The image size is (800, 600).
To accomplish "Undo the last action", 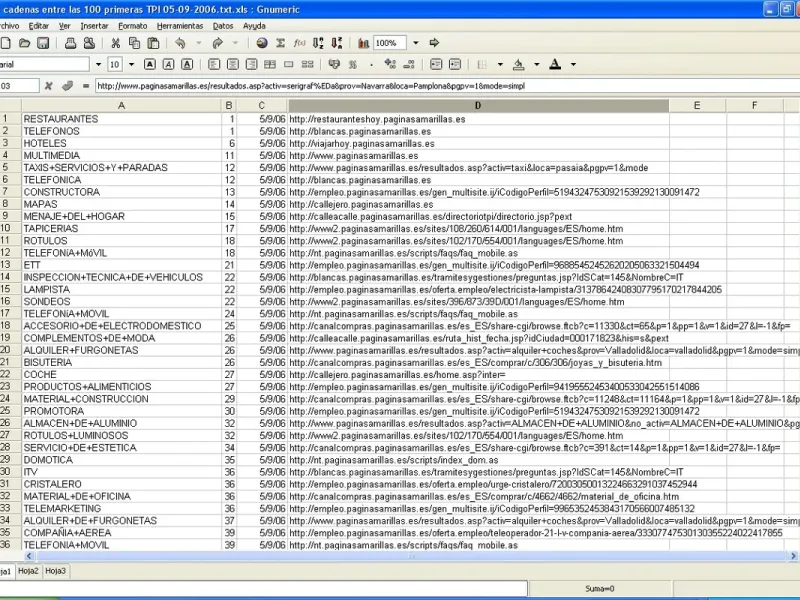I will [x=180, y=43].
